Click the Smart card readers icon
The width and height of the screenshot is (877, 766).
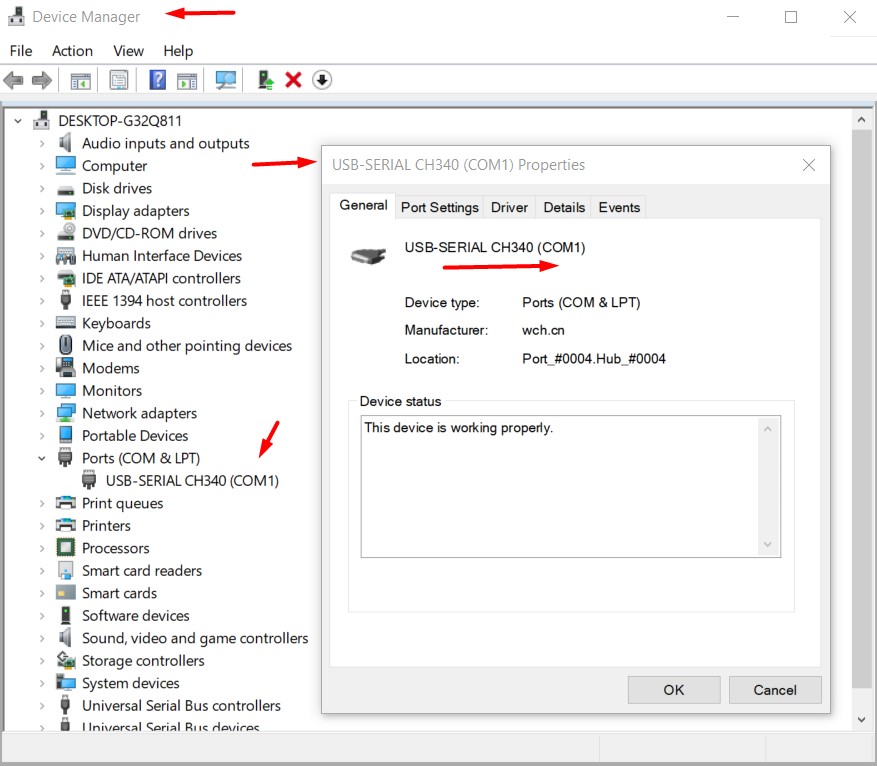pyautogui.click(x=65, y=570)
